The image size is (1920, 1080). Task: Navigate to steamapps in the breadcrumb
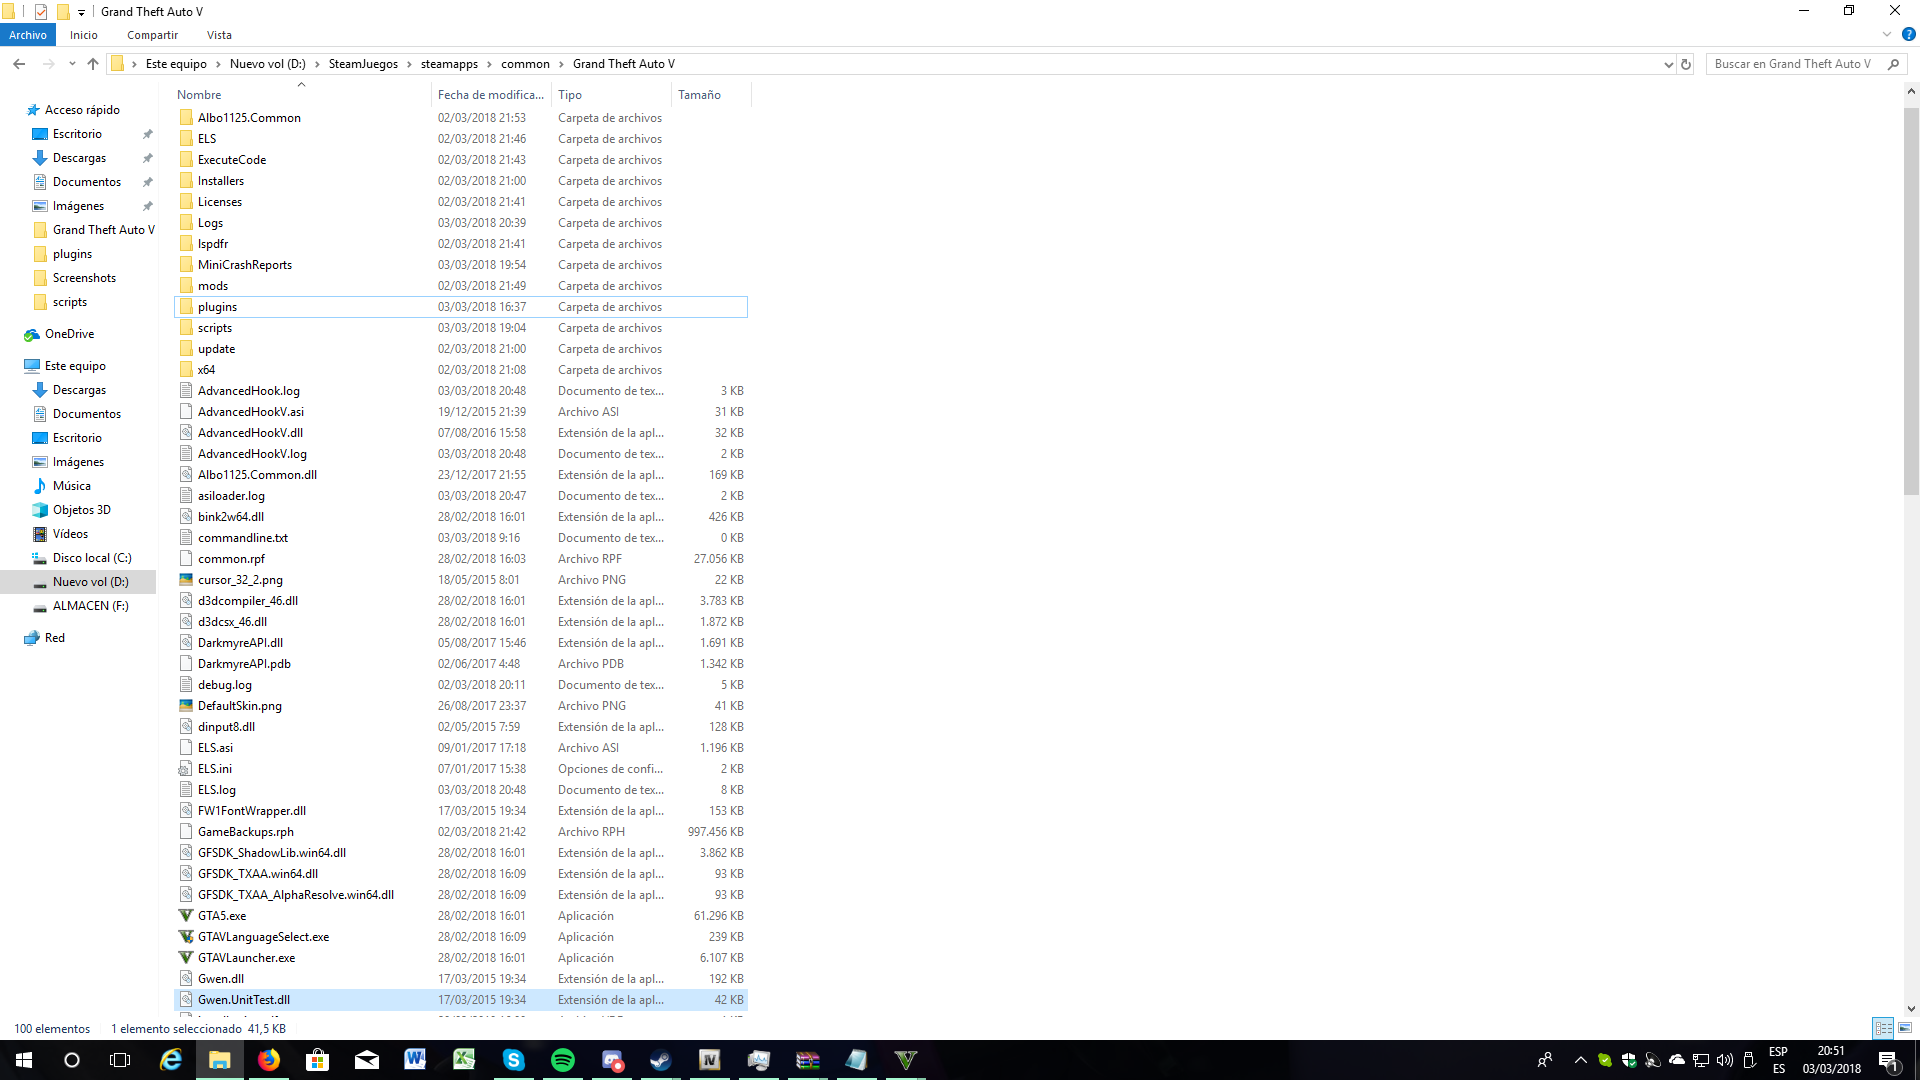point(449,64)
